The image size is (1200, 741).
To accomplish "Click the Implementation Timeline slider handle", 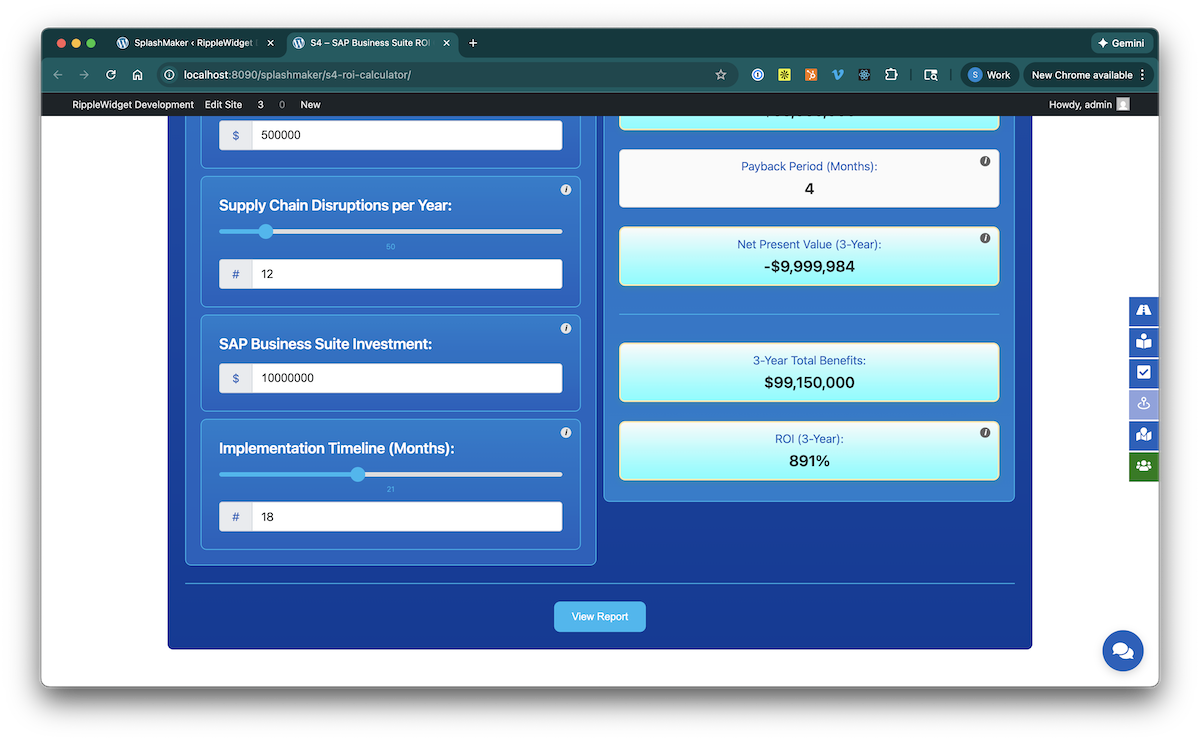I will pyautogui.click(x=358, y=474).
